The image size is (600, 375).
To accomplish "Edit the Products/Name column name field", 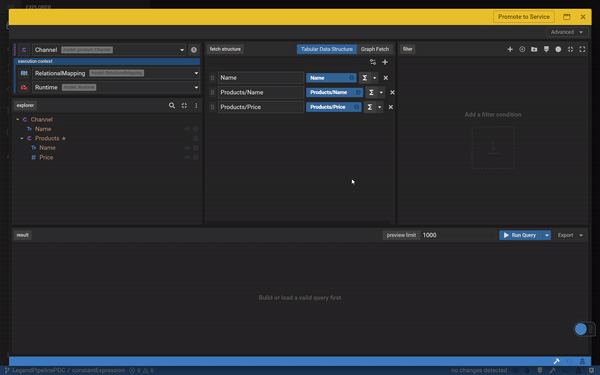I will pyautogui.click(x=261, y=92).
